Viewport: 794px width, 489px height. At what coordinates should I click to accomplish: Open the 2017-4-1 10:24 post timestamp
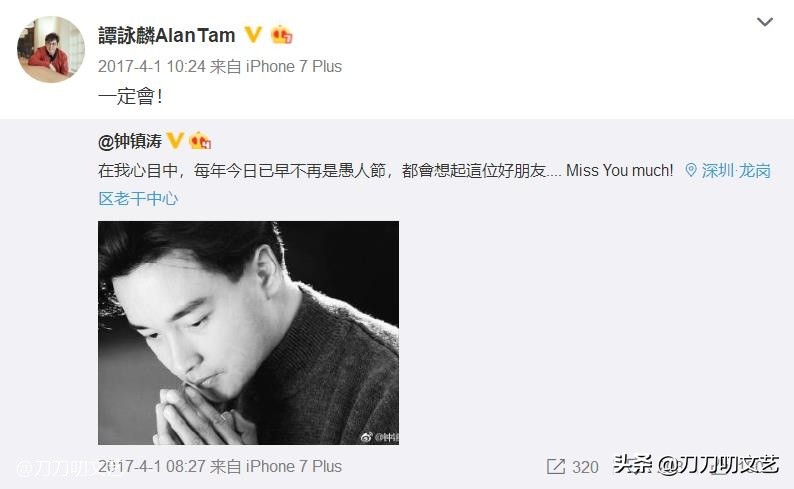(151, 66)
